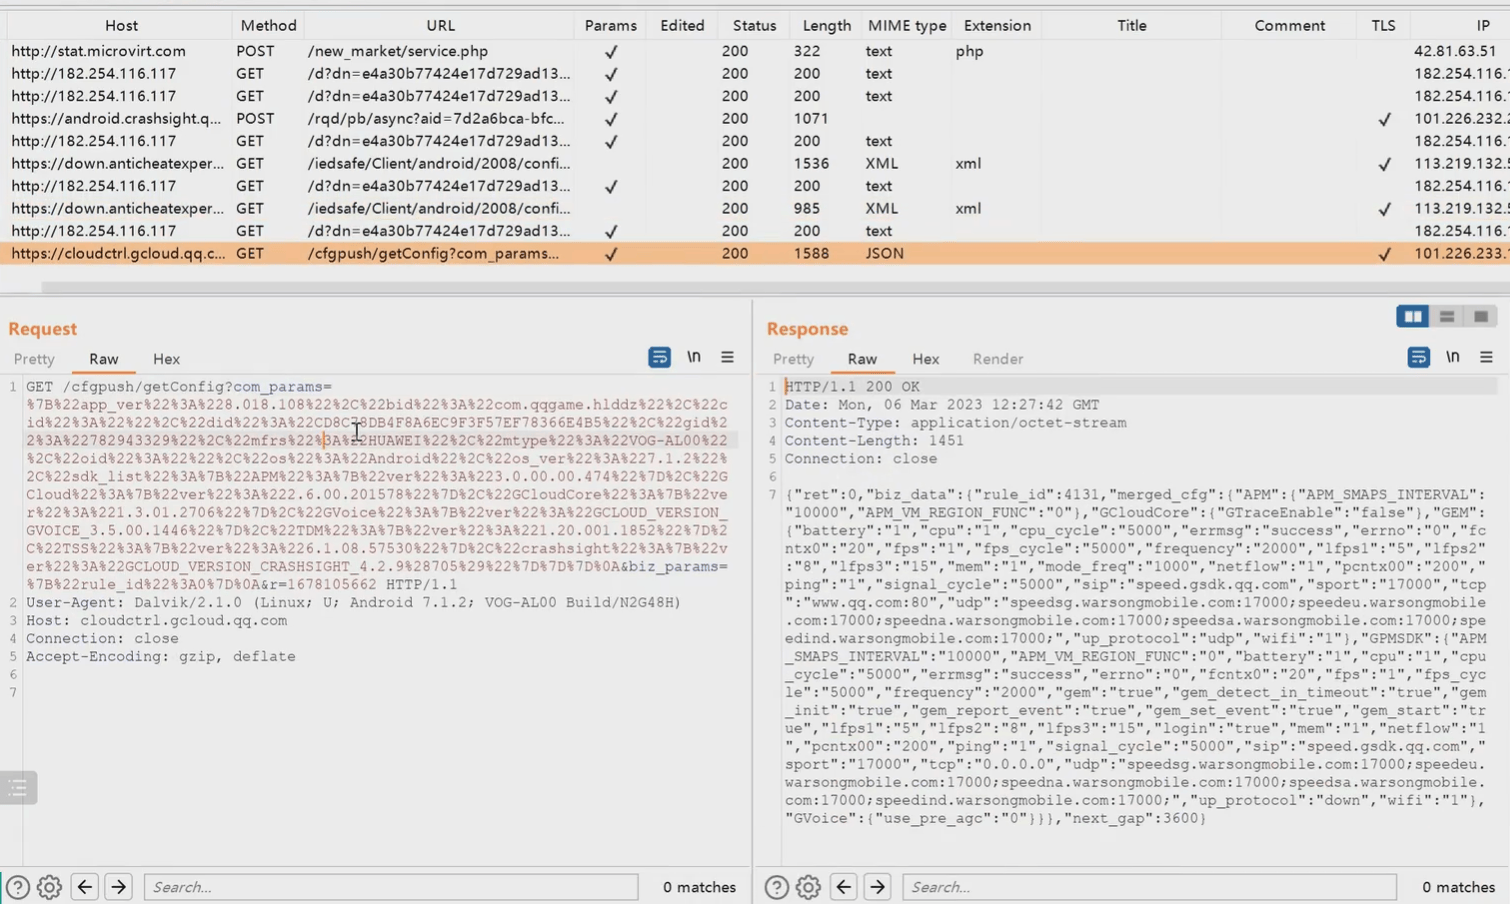The width and height of the screenshot is (1510, 904).
Task: Sort history by Length column
Action: (x=826, y=26)
